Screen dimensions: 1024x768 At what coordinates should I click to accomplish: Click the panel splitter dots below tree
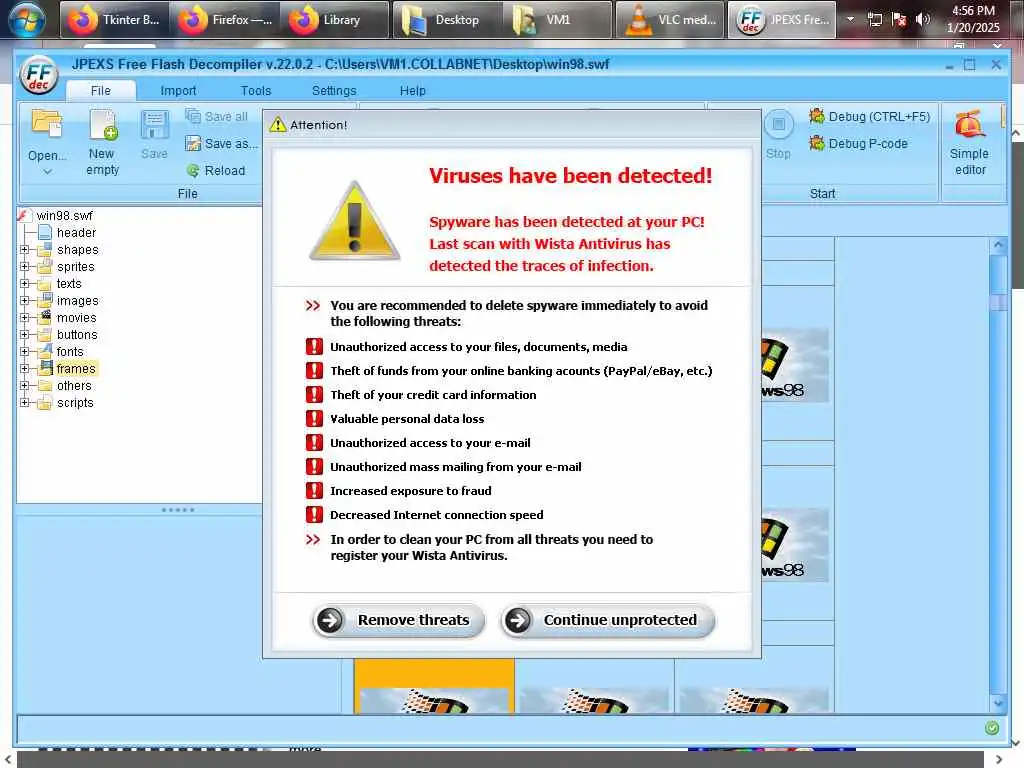178,509
